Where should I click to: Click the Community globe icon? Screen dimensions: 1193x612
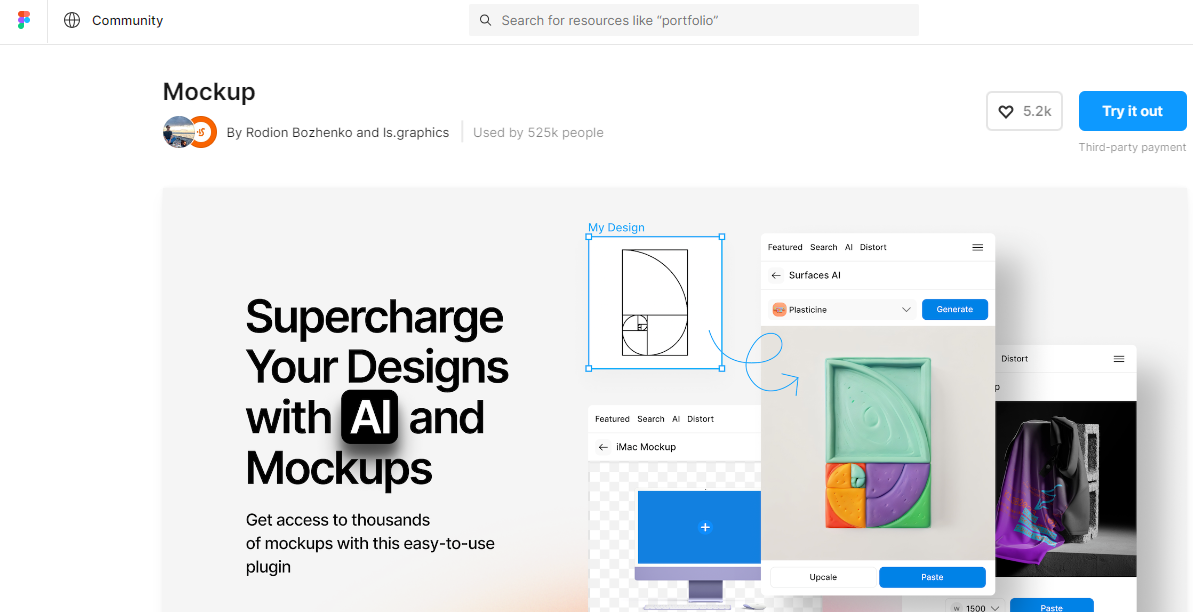[72, 20]
